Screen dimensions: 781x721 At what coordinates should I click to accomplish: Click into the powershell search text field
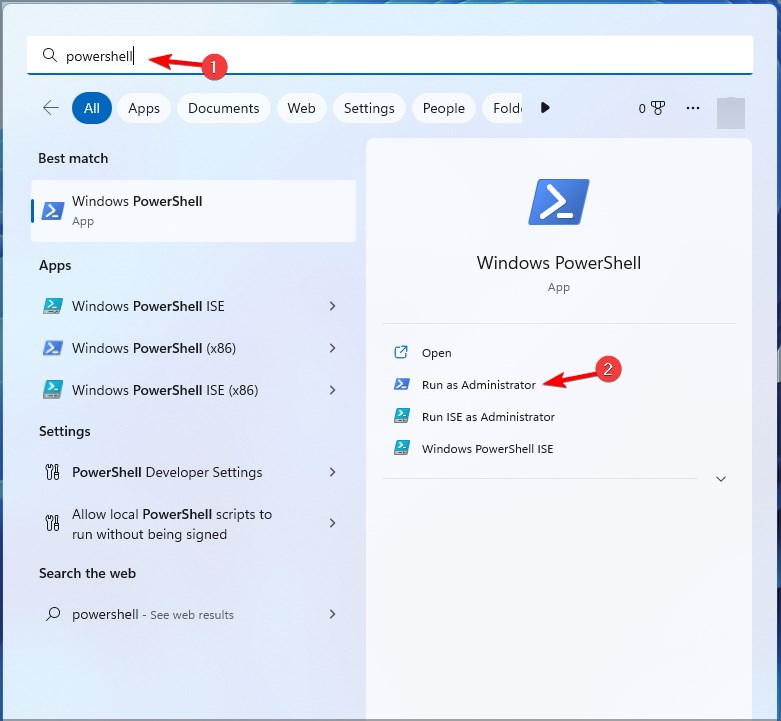click(x=390, y=55)
